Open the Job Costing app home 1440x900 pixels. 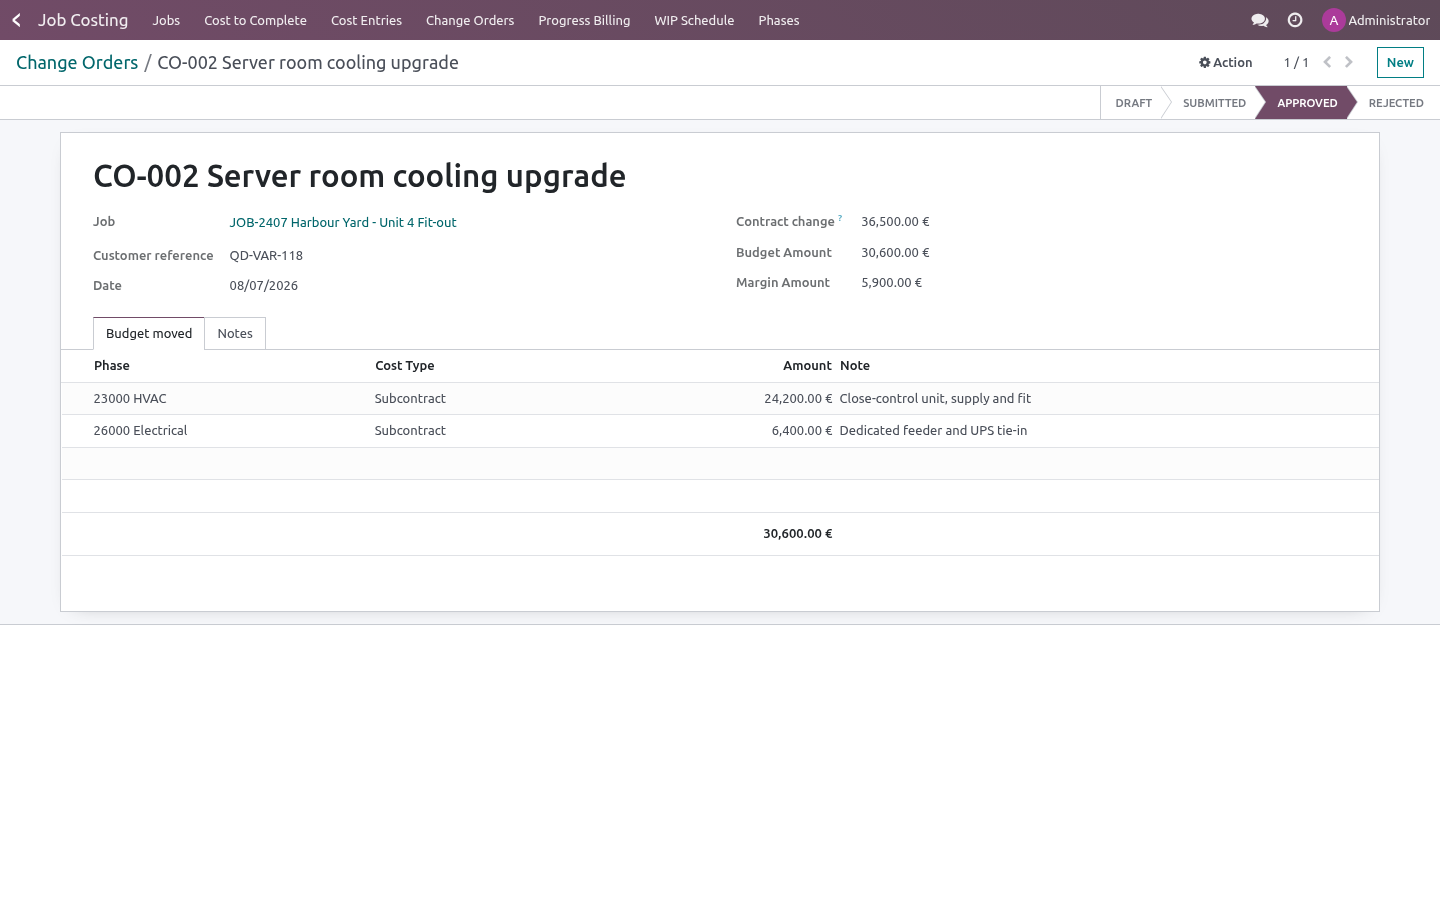(x=83, y=20)
